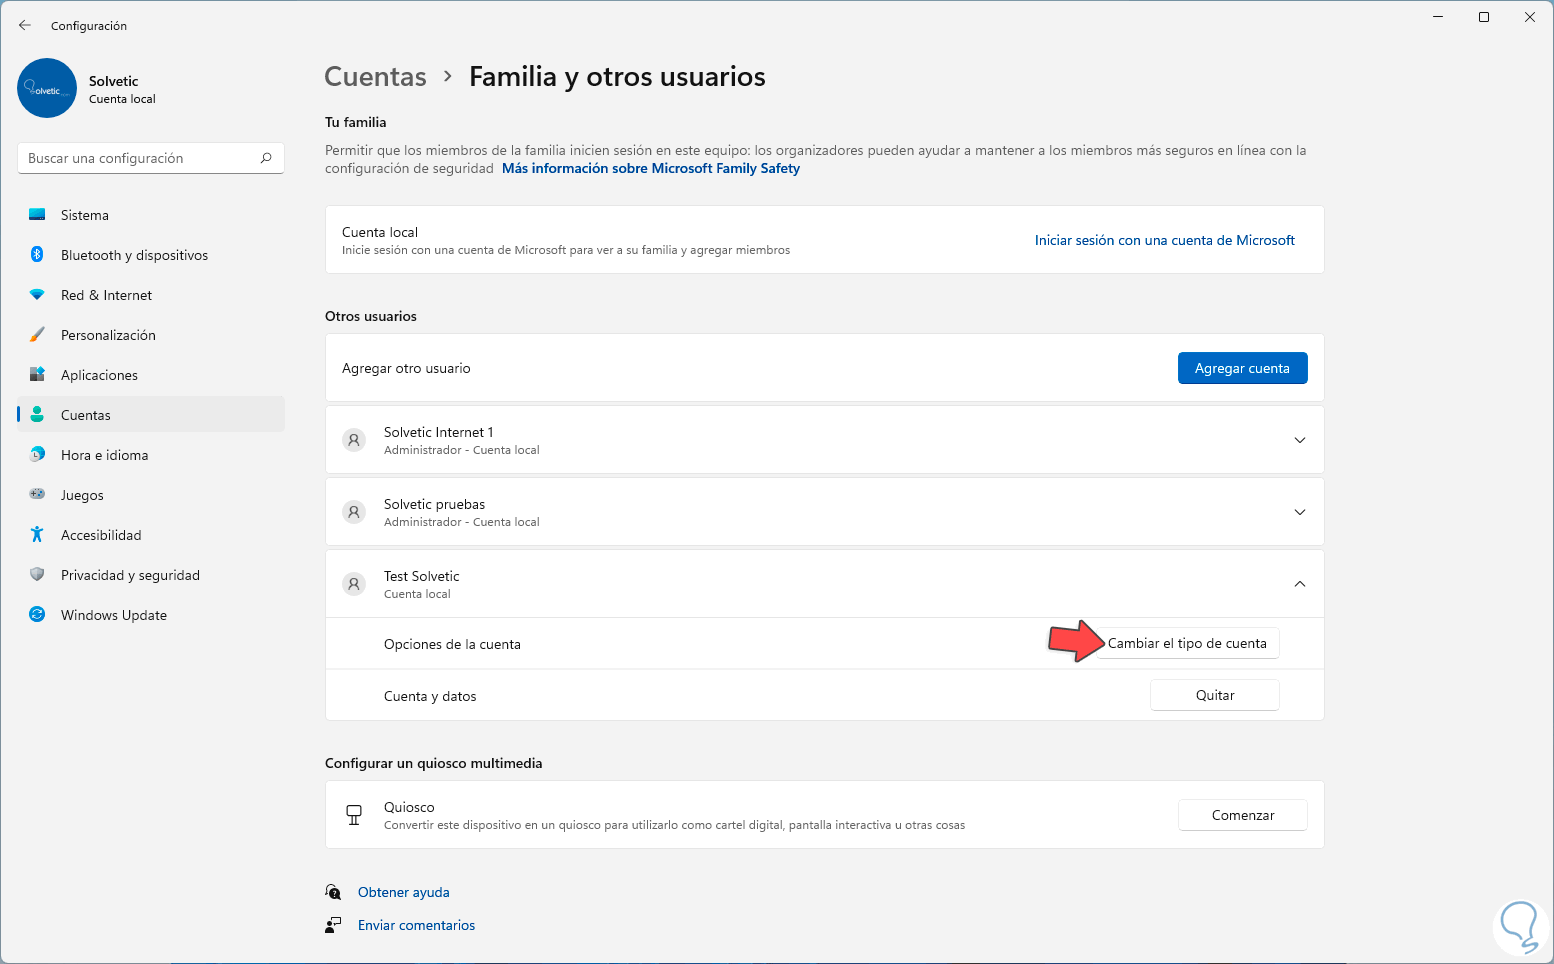The width and height of the screenshot is (1554, 964).
Task: Navigate to Cuentas breadcrumb
Action: 375,77
